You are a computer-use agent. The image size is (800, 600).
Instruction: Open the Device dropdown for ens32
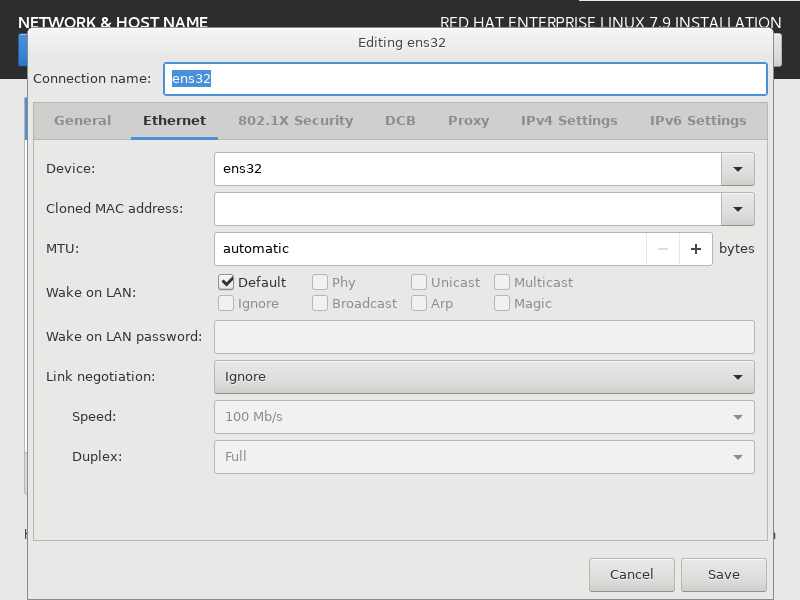click(738, 169)
